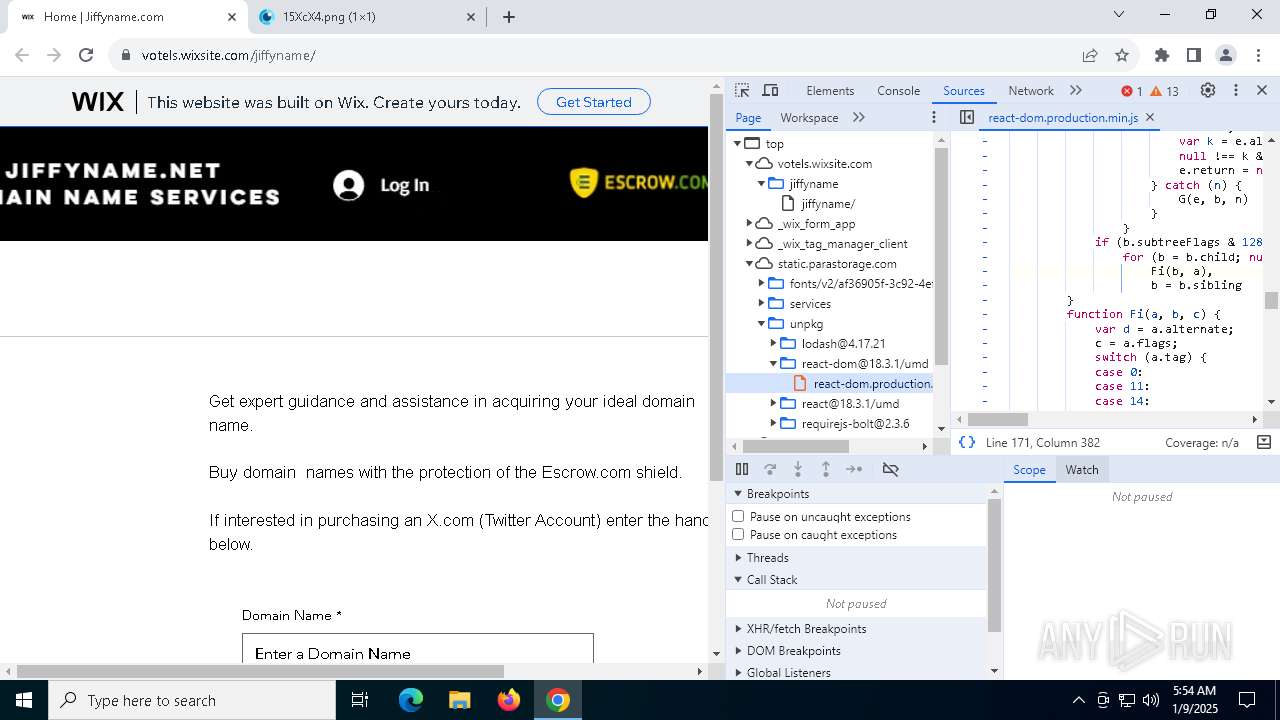Open Firefox from the taskbar
The image size is (1280, 720).
tap(509, 700)
